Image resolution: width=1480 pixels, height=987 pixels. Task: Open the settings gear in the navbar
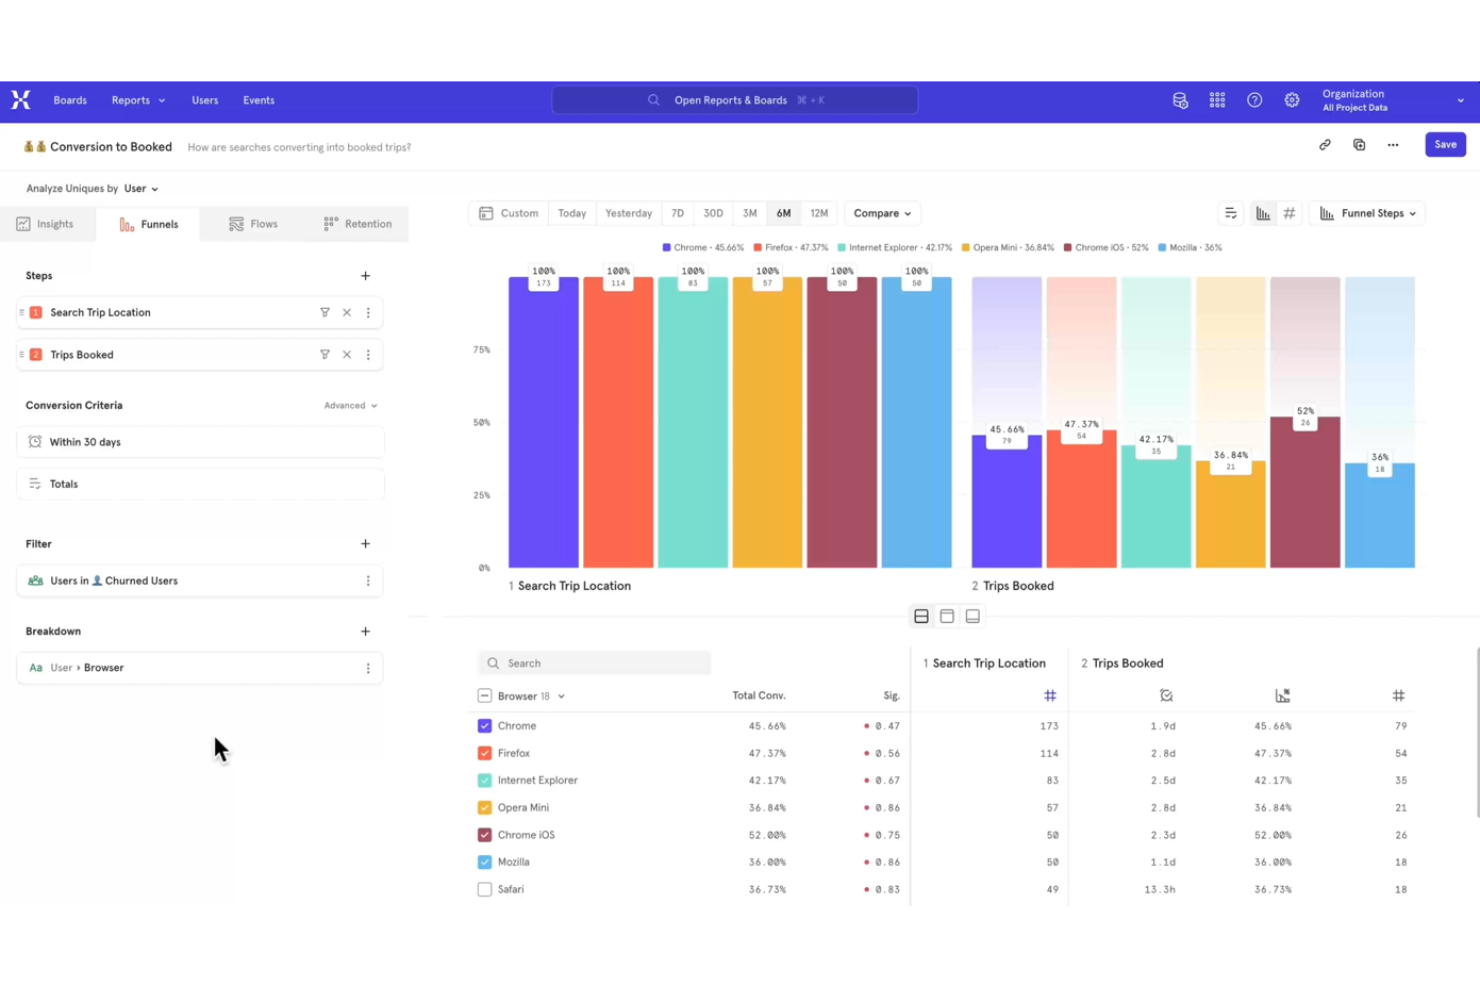(1291, 100)
